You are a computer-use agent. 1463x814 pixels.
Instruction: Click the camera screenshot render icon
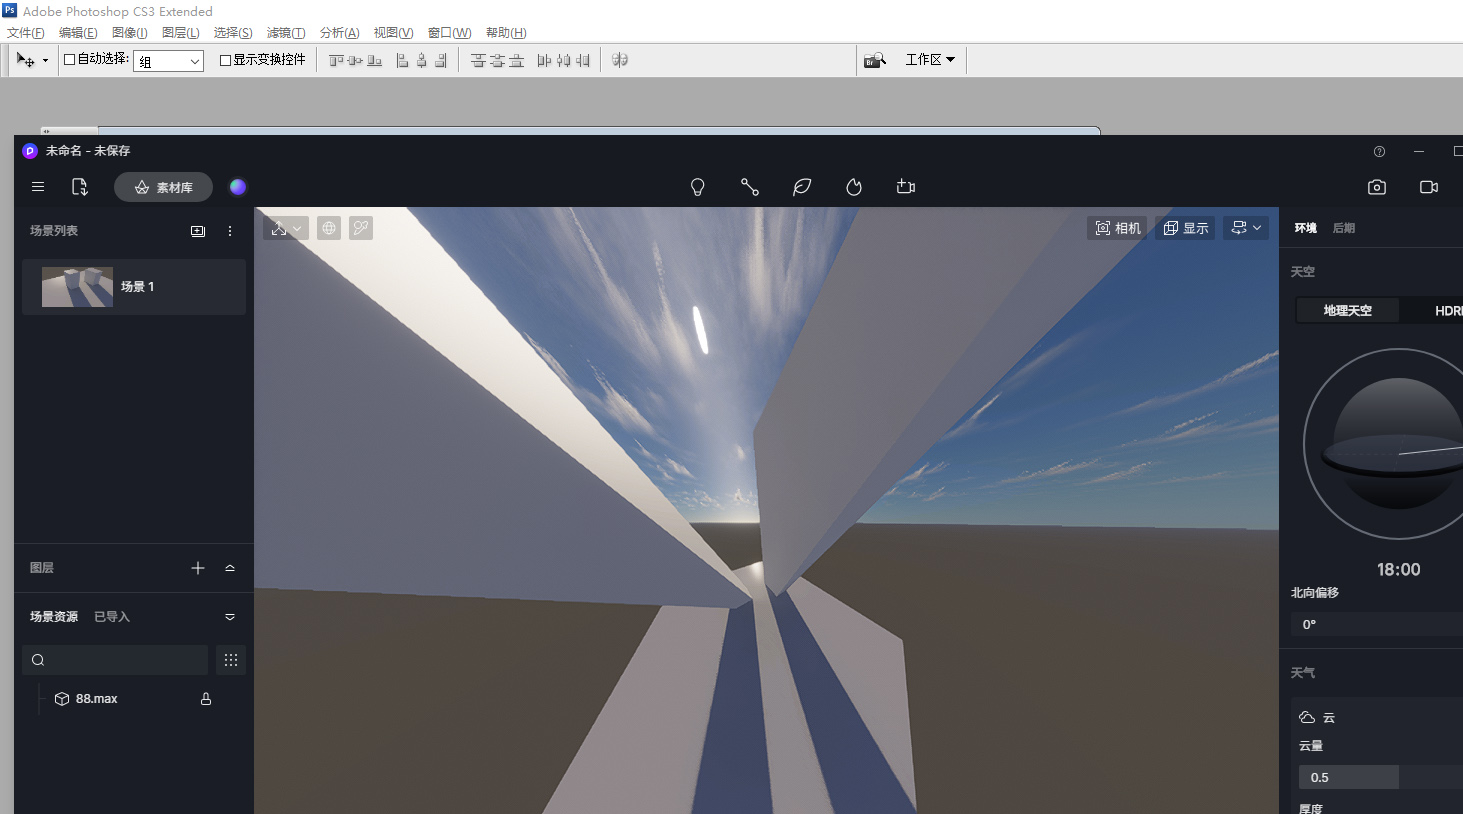tap(1377, 187)
